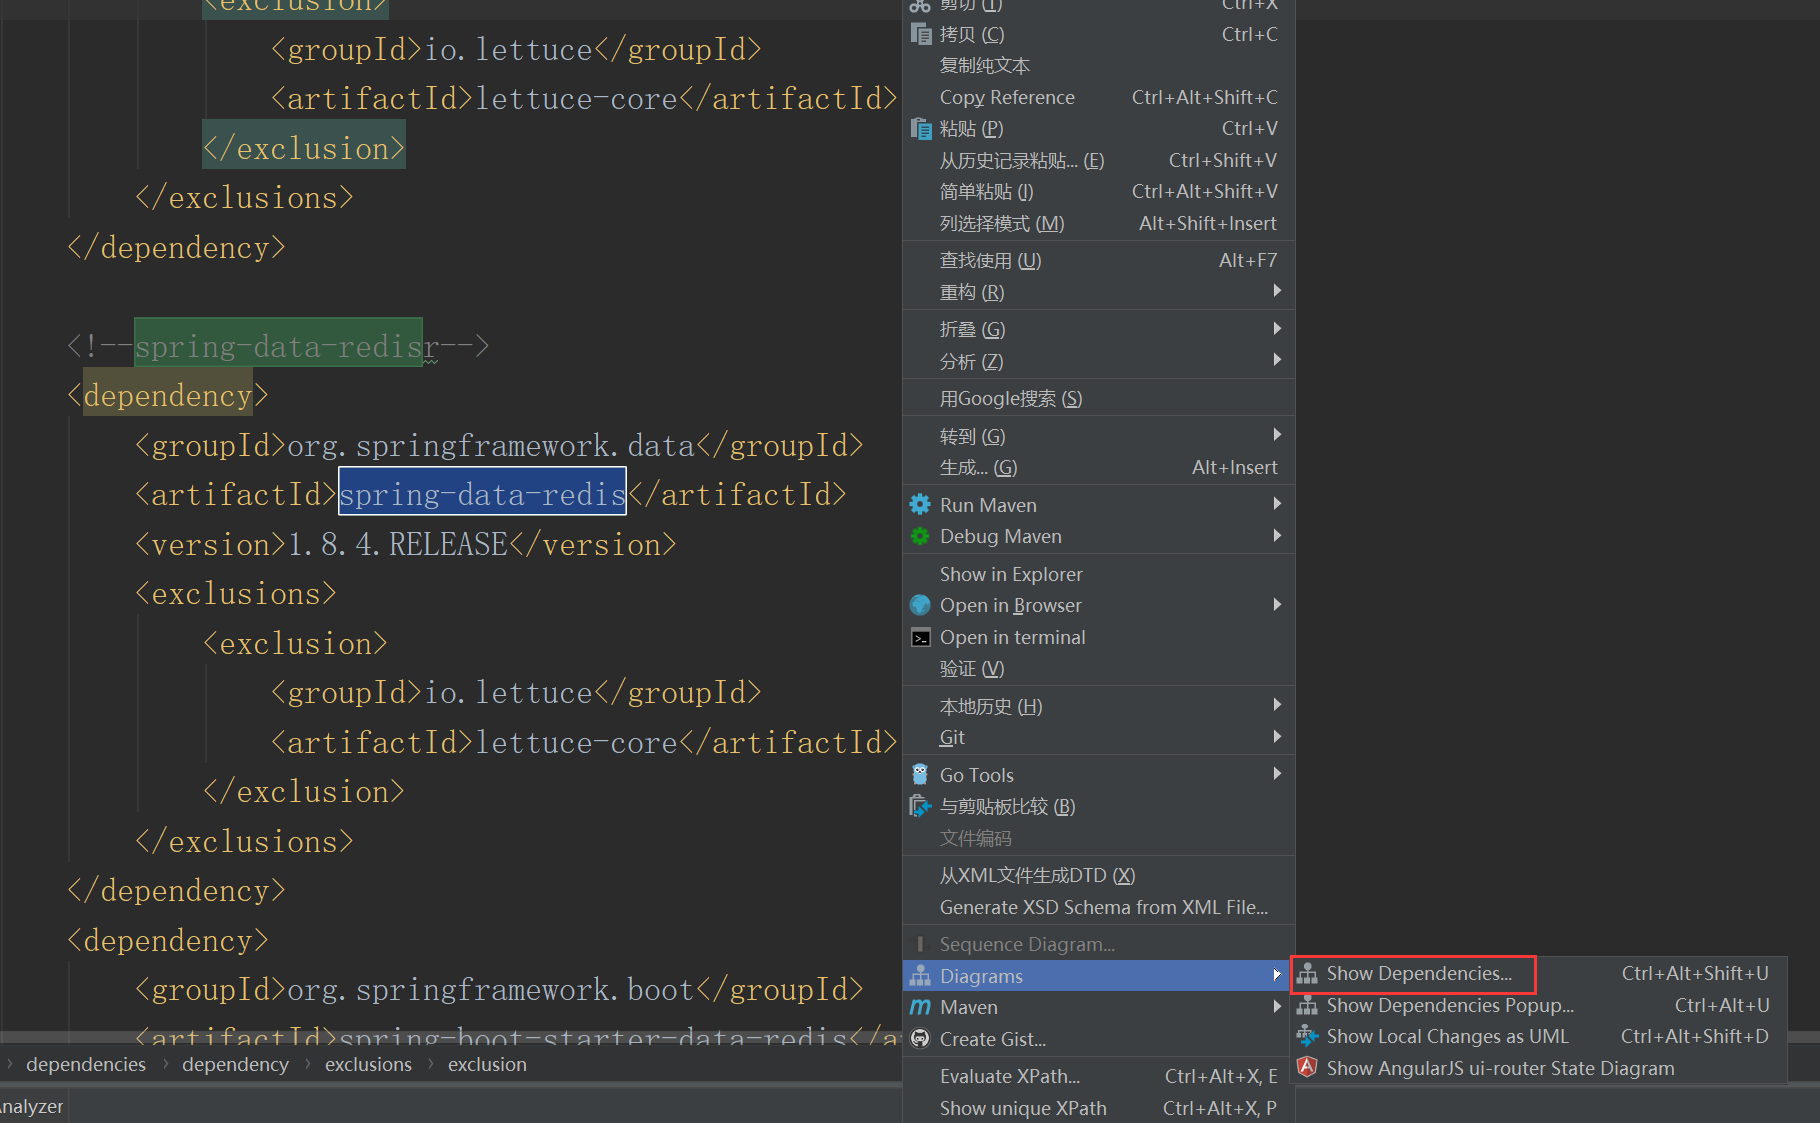Click the Open in terminal console icon

[920, 637]
